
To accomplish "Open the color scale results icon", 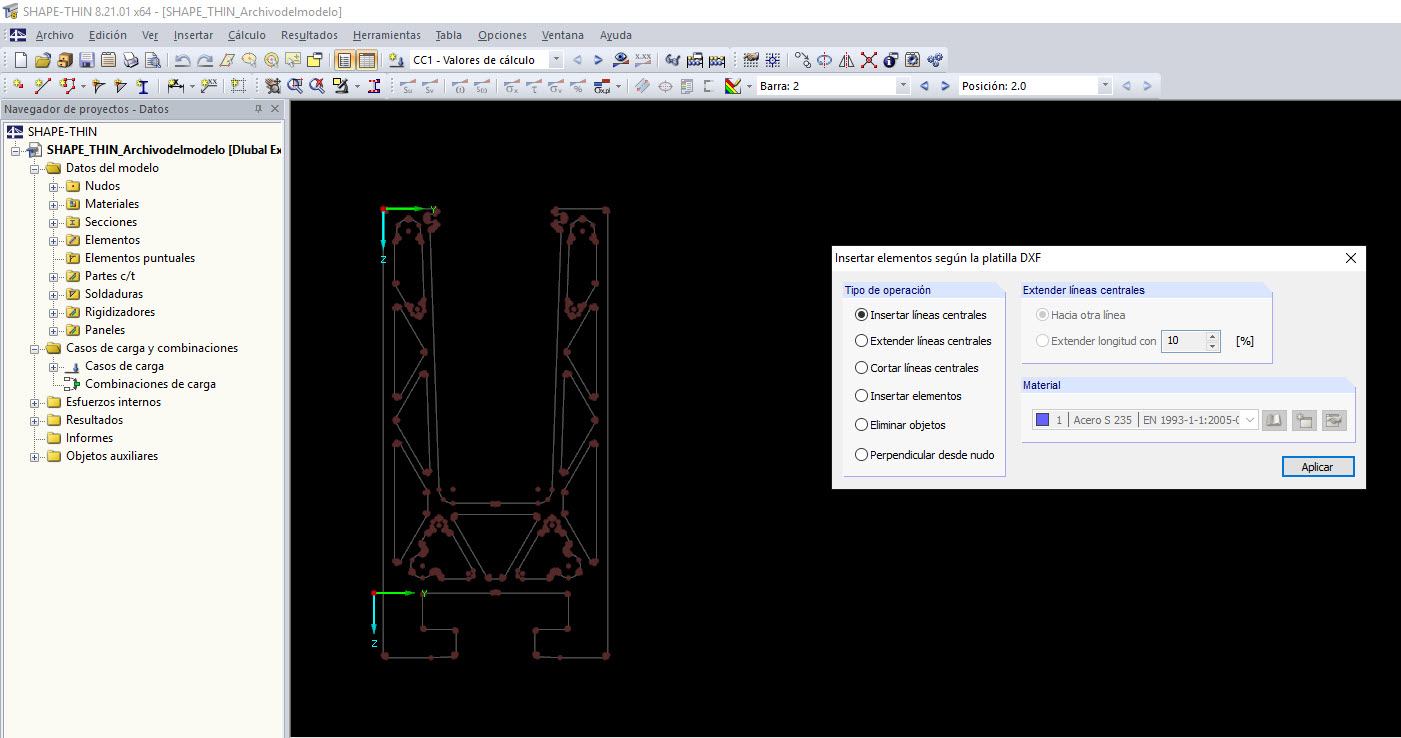I will pyautogui.click(x=734, y=86).
